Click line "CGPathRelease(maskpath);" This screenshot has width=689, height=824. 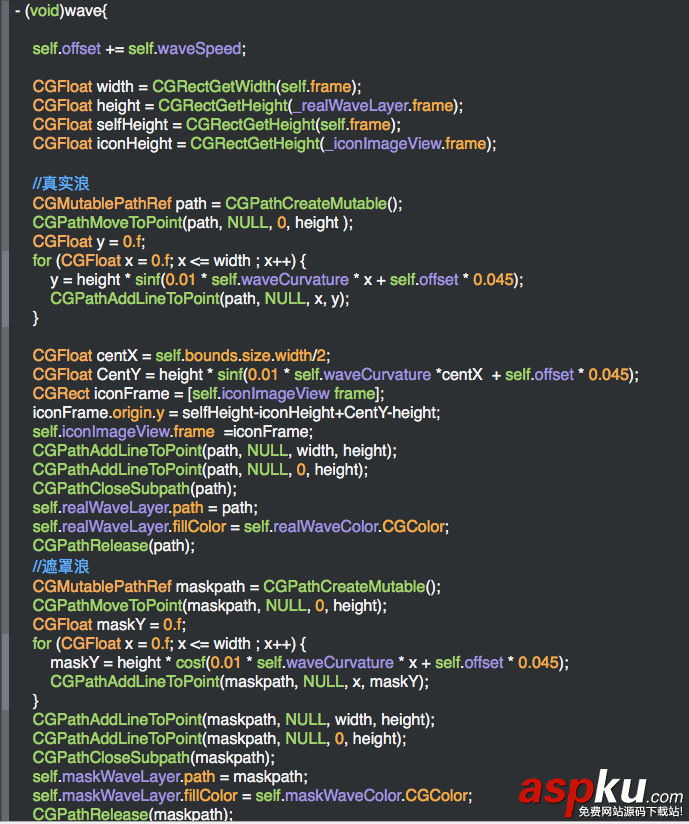click(133, 815)
